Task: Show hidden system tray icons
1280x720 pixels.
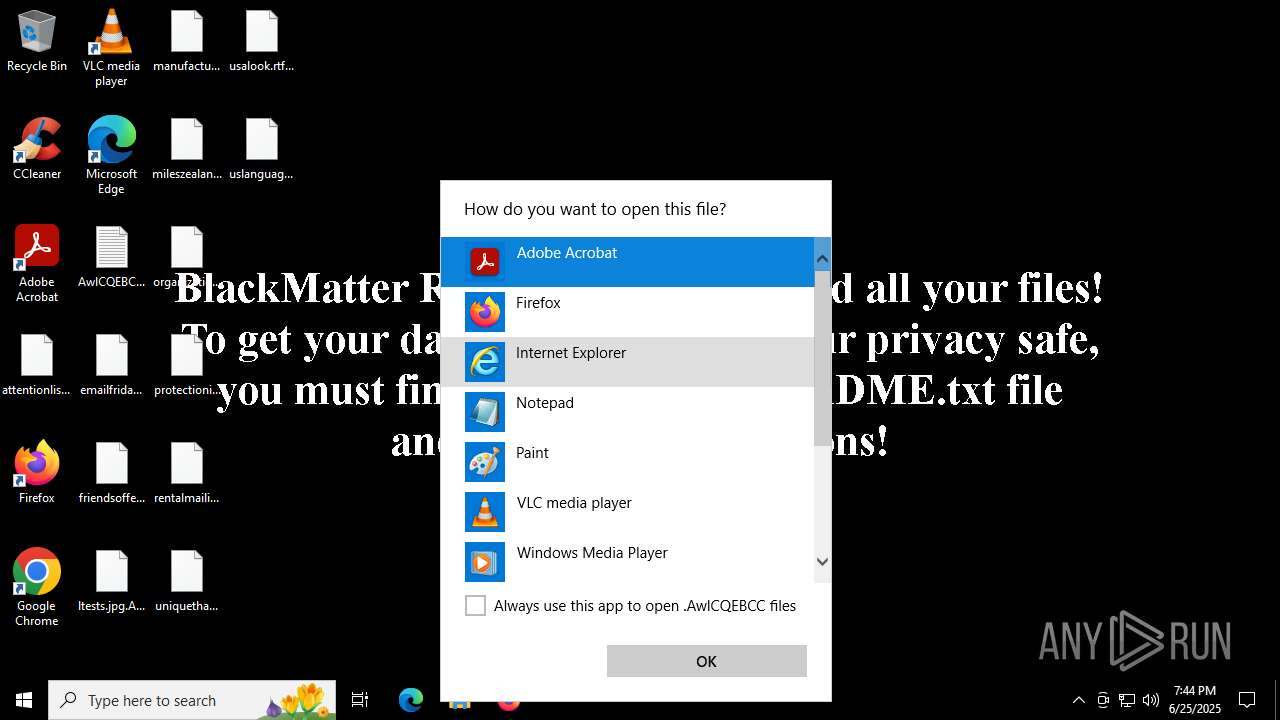Action: coord(1078,700)
